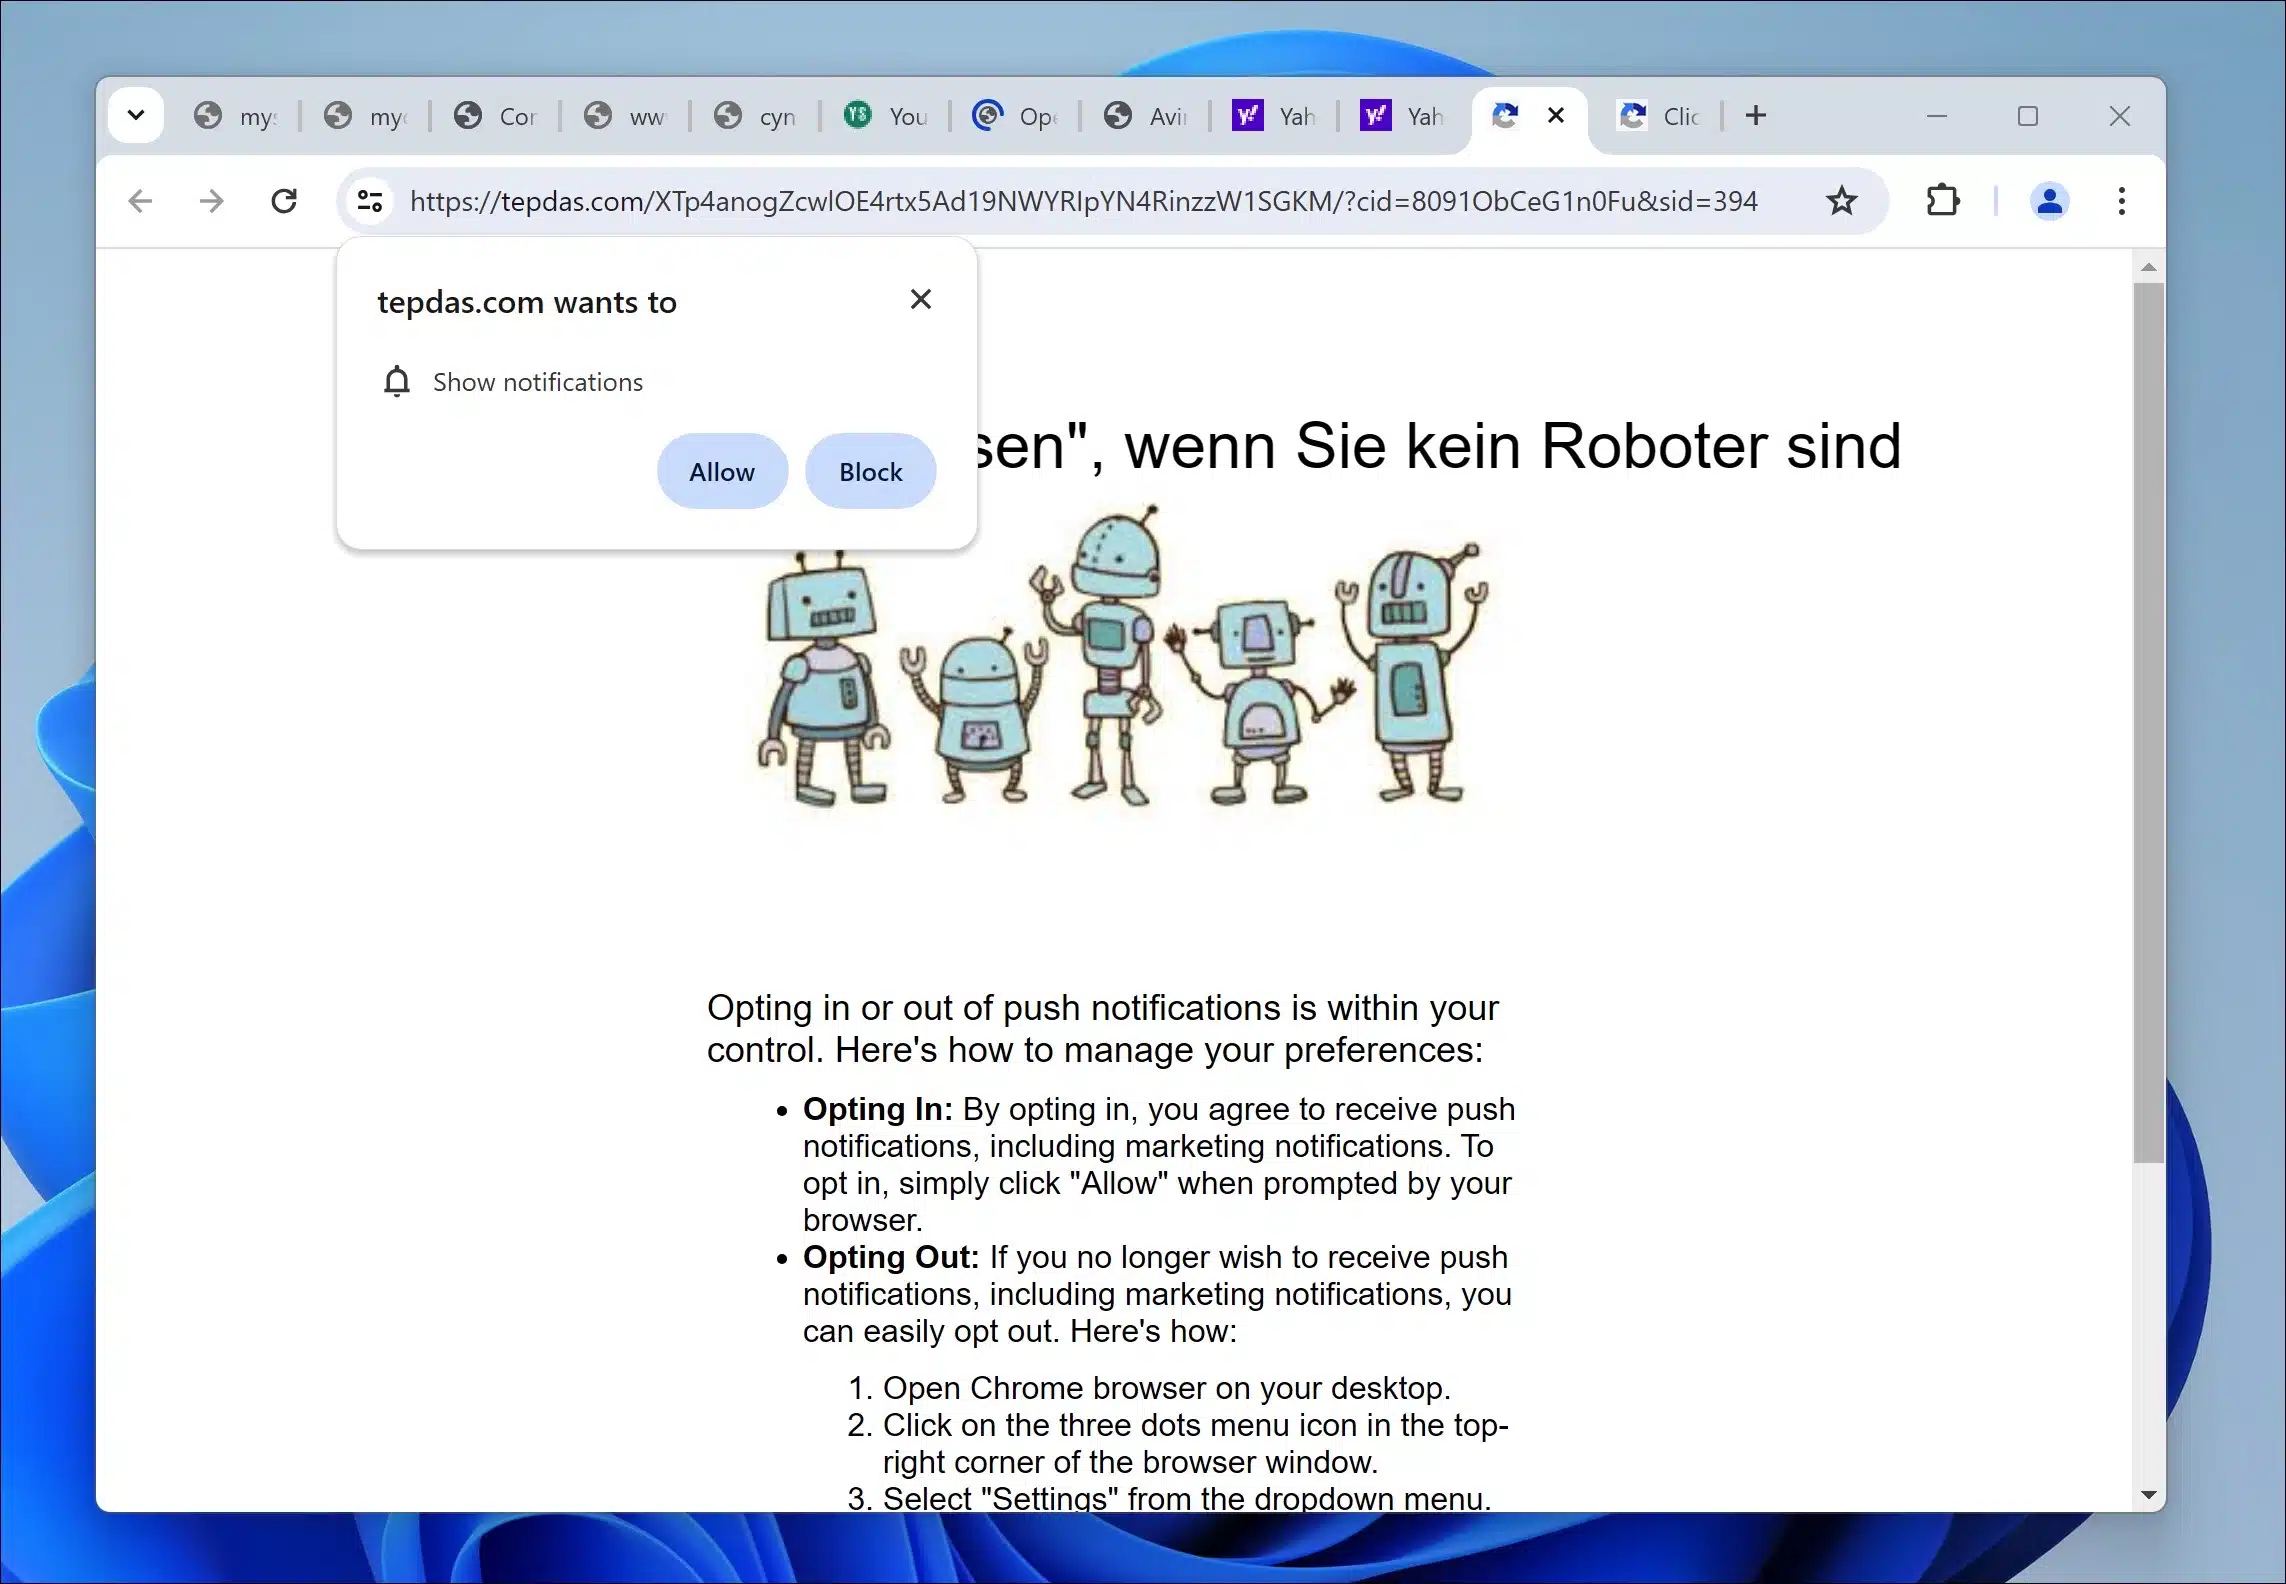Switch to the 'ww' tab
The image size is (2286, 1584).
(625, 116)
